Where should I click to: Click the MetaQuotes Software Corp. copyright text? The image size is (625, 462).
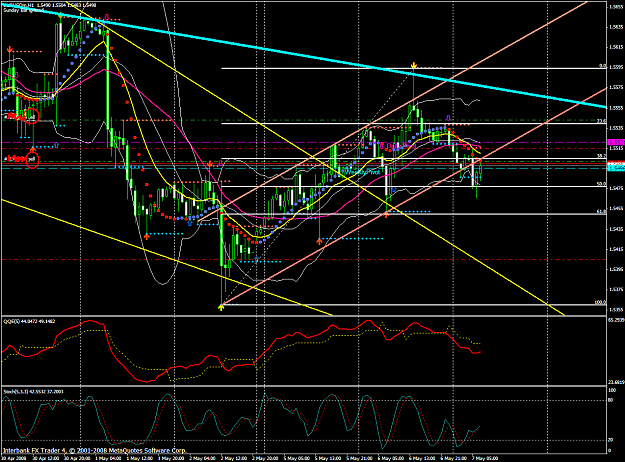[94, 450]
